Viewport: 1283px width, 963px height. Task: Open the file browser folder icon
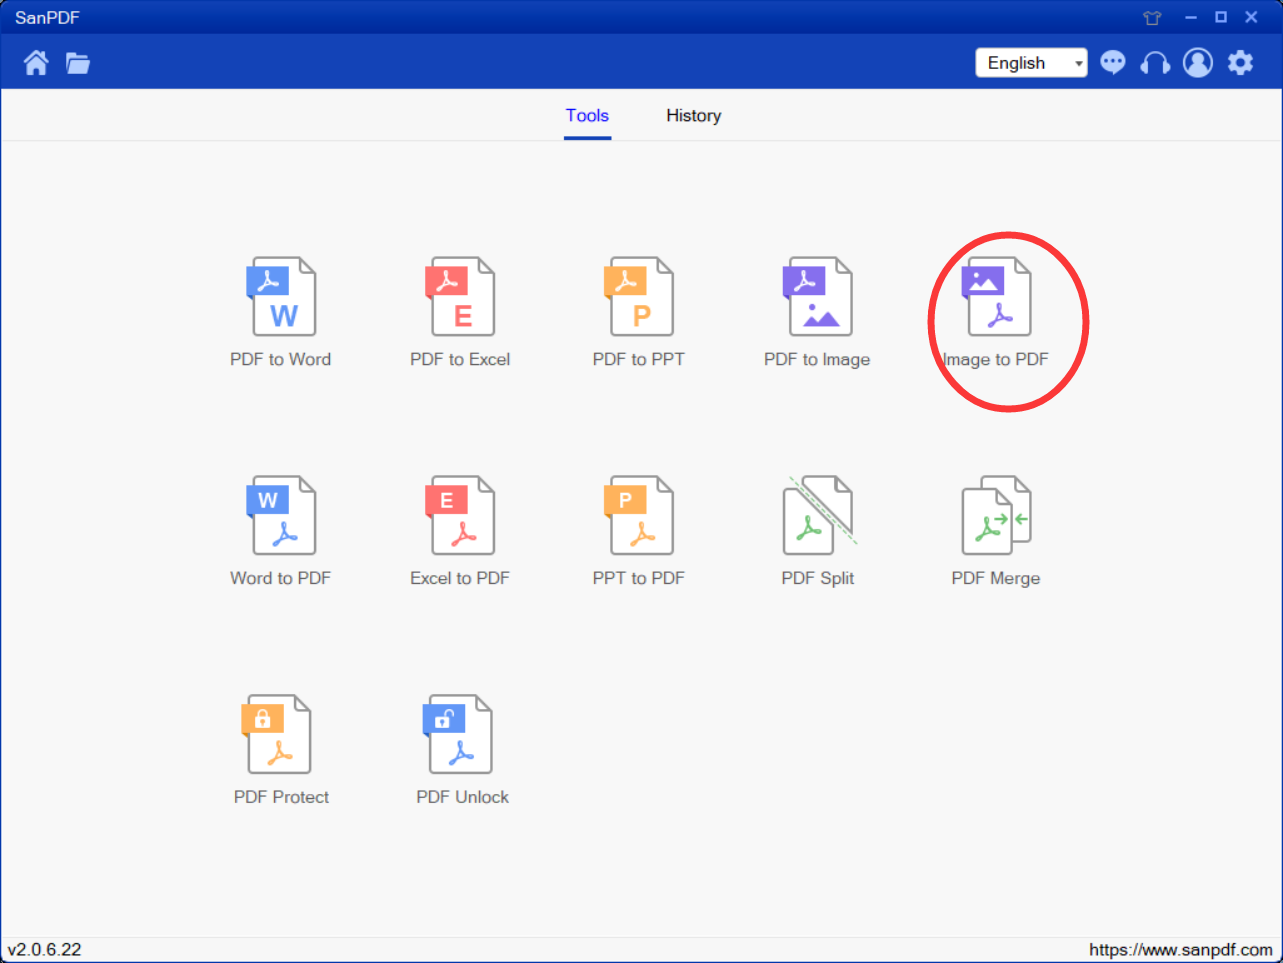pos(77,62)
